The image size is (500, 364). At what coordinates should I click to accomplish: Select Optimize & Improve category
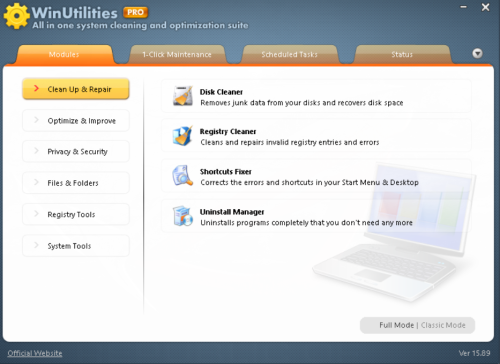pos(76,120)
